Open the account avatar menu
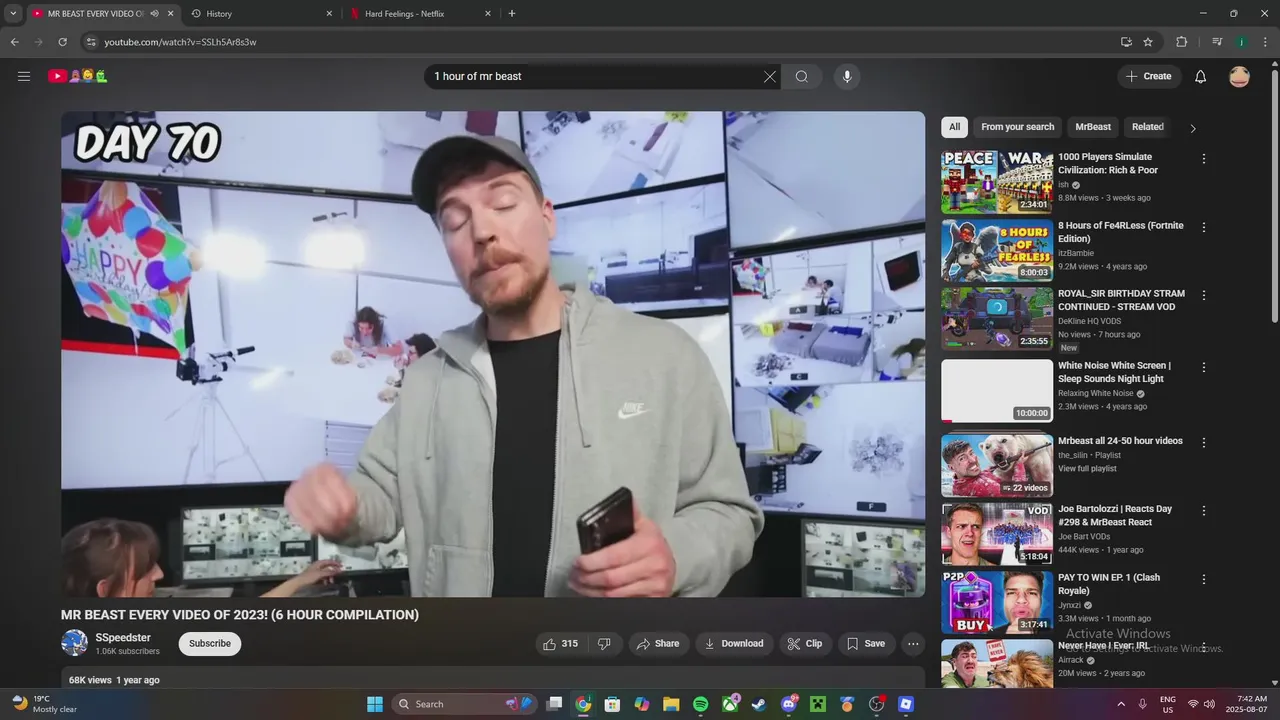The height and width of the screenshot is (720, 1280). (x=1239, y=76)
